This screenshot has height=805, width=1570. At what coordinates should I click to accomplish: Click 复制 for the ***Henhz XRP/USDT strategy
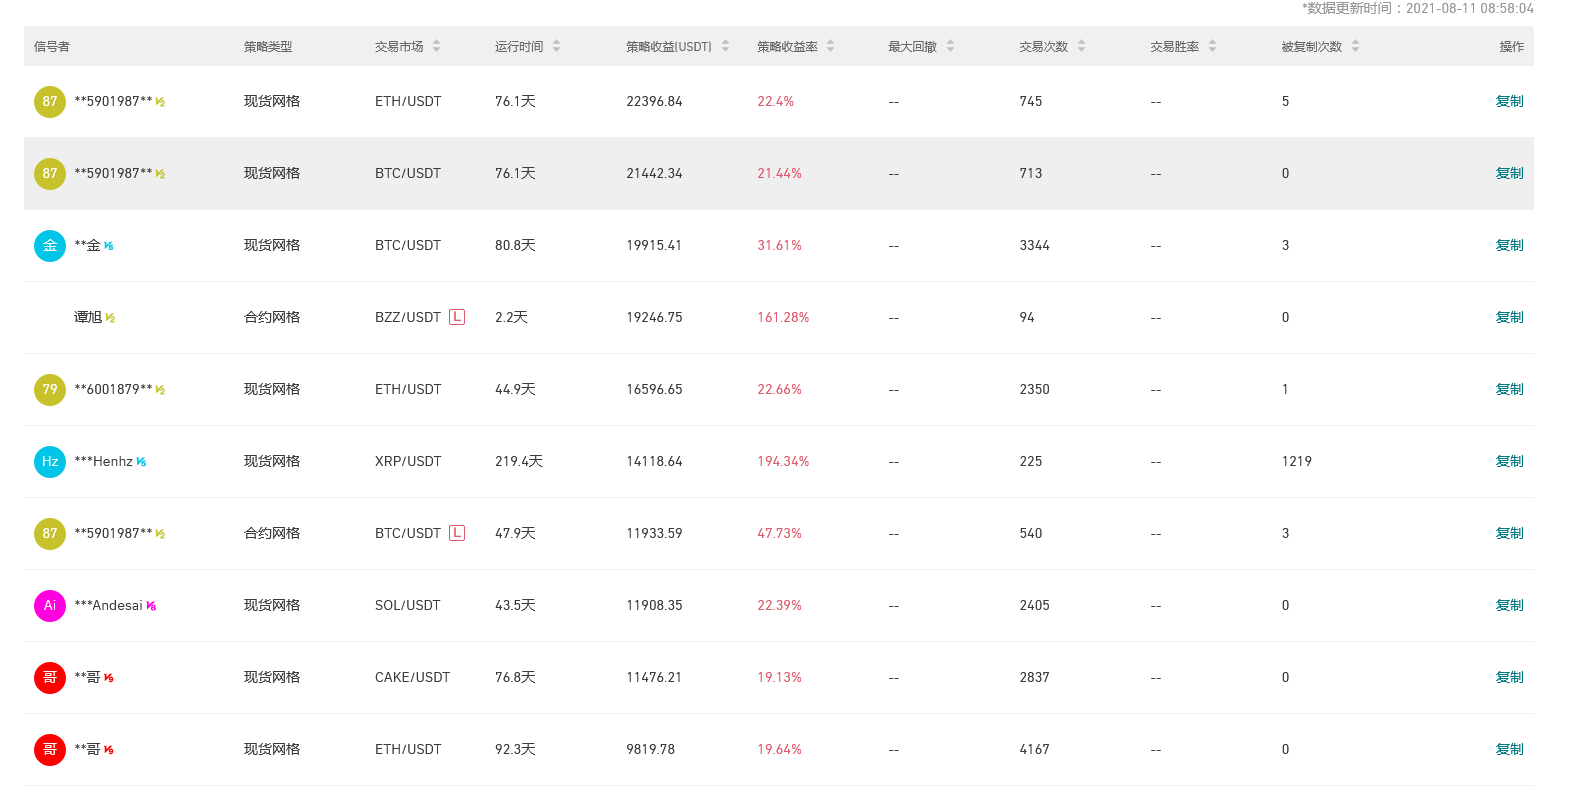(x=1509, y=462)
